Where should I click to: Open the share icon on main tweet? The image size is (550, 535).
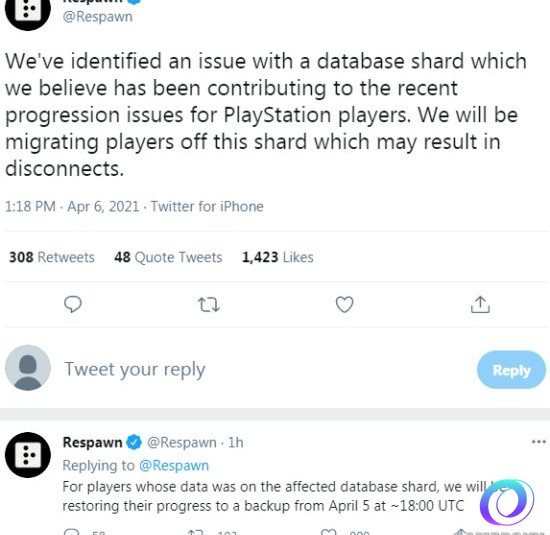[x=480, y=305]
